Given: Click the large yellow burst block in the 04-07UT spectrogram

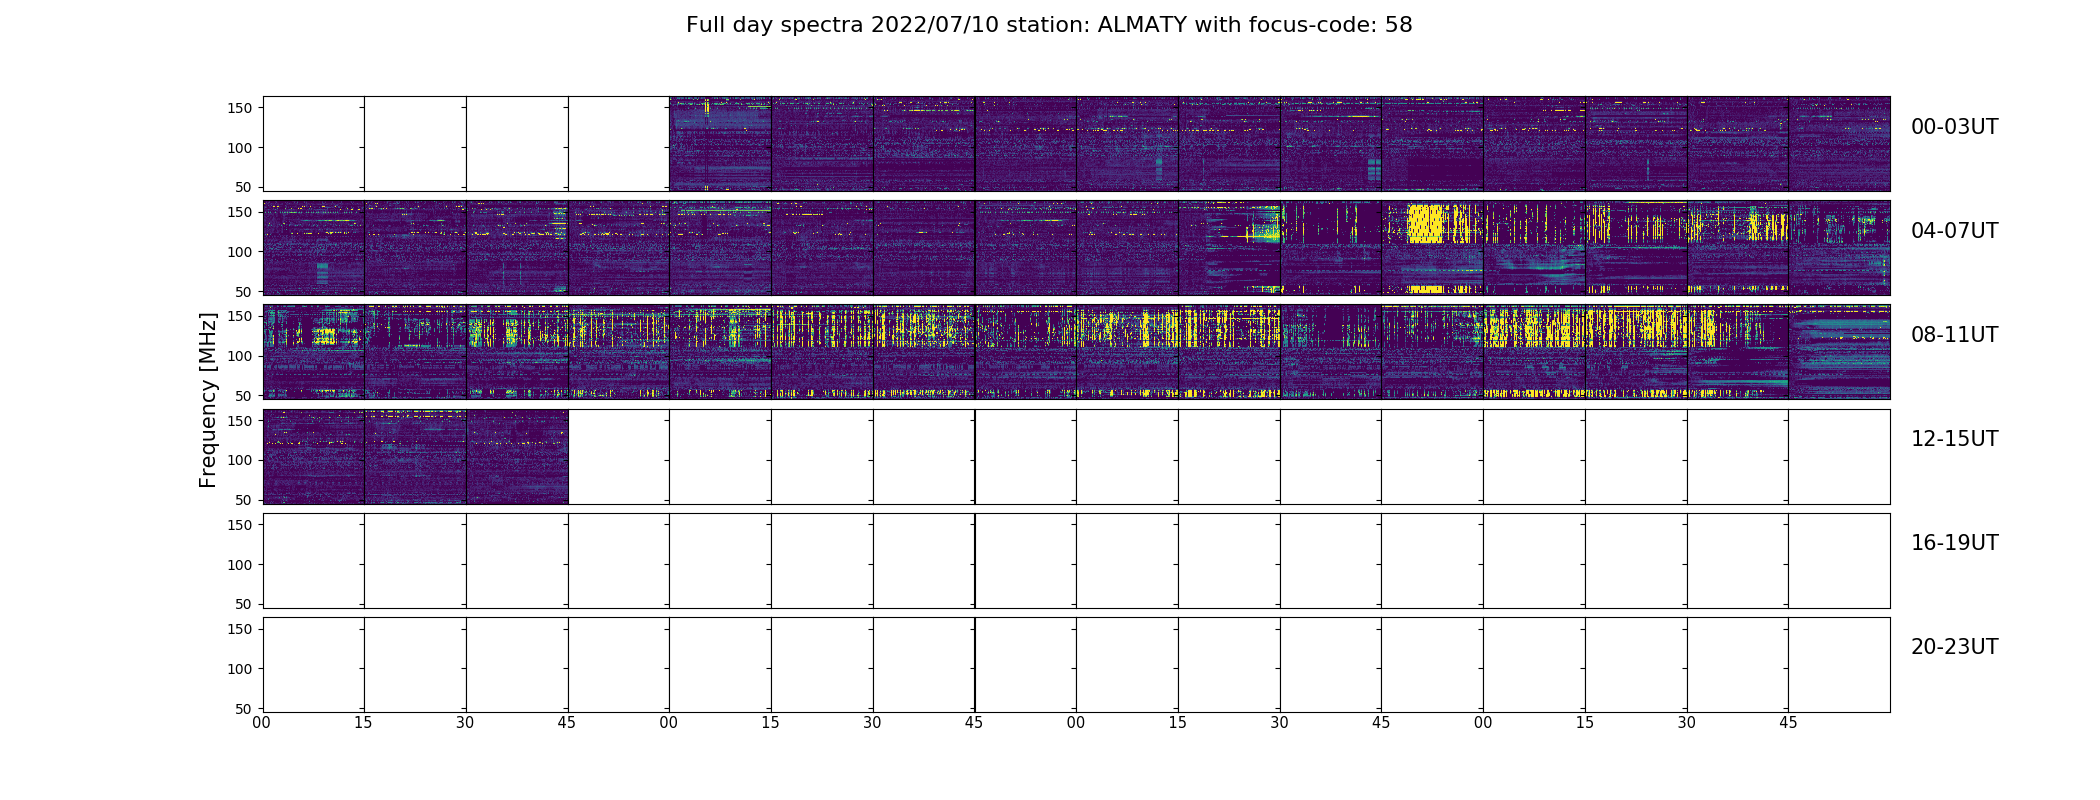Looking at the screenshot, I should click(1425, 224).
